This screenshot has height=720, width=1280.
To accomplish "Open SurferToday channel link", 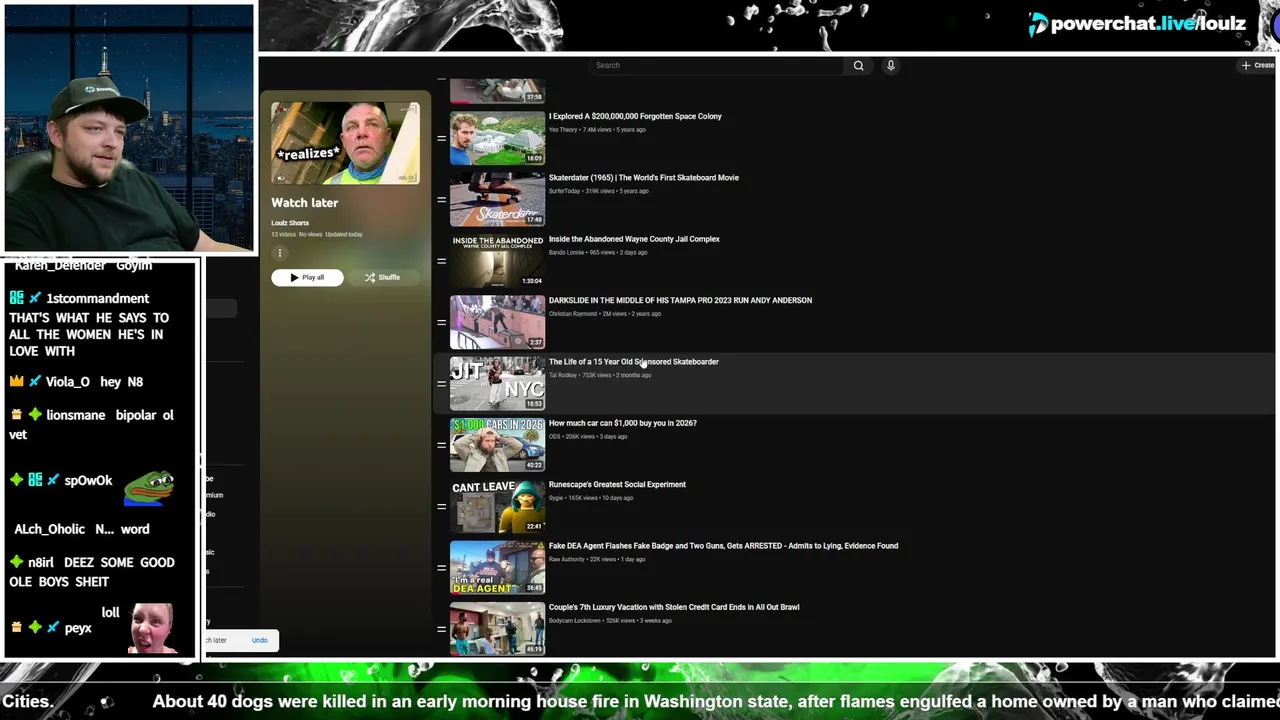I will [x=564, y=191].
